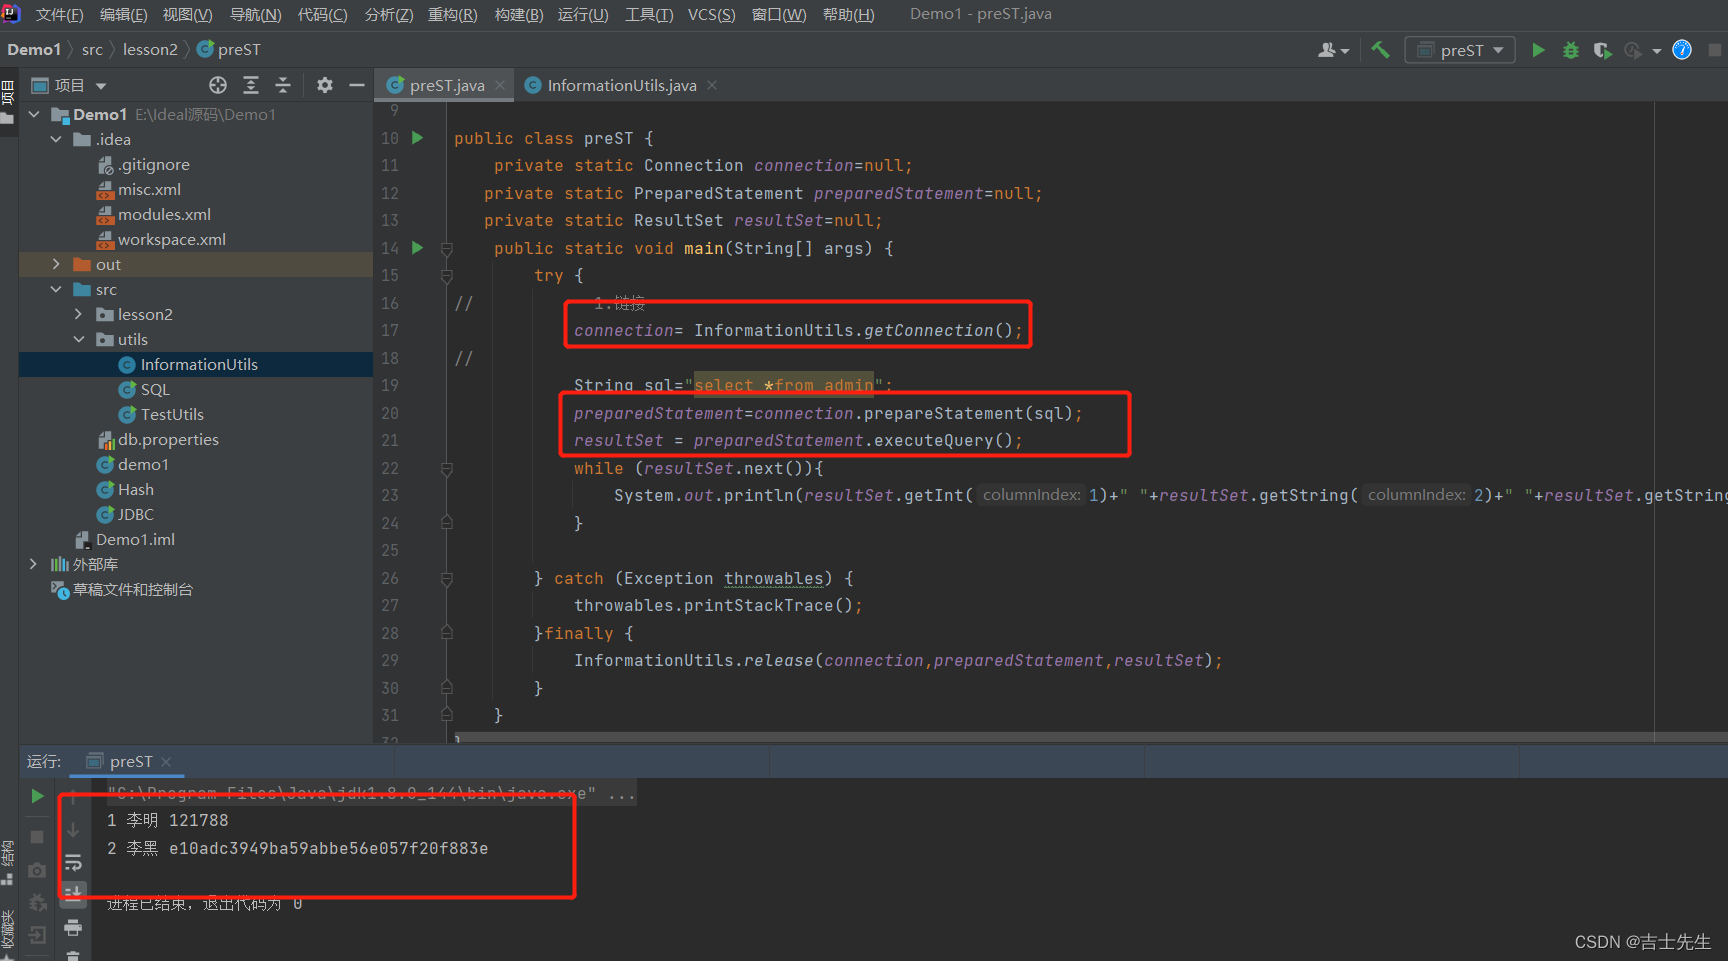Expand the external libraries node
This screenshot has width=1728, height=961.
pyautogui.click(x=33, y=564)
